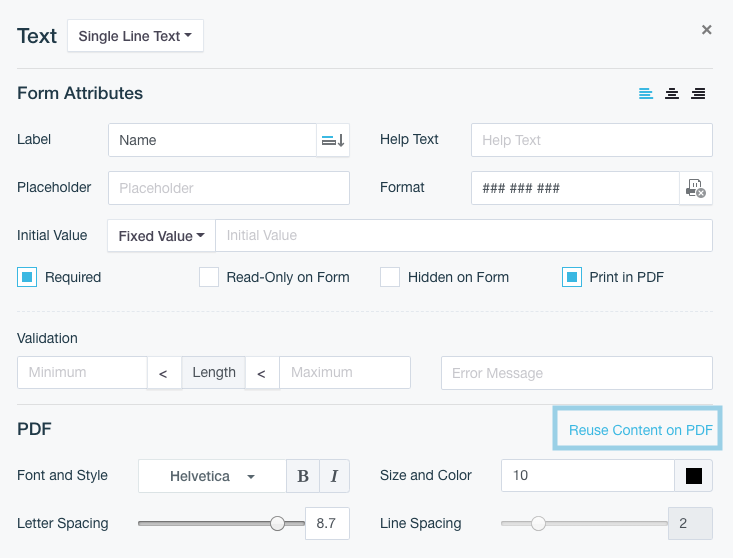Open the black font color swatch

click(x=694, y=476)
